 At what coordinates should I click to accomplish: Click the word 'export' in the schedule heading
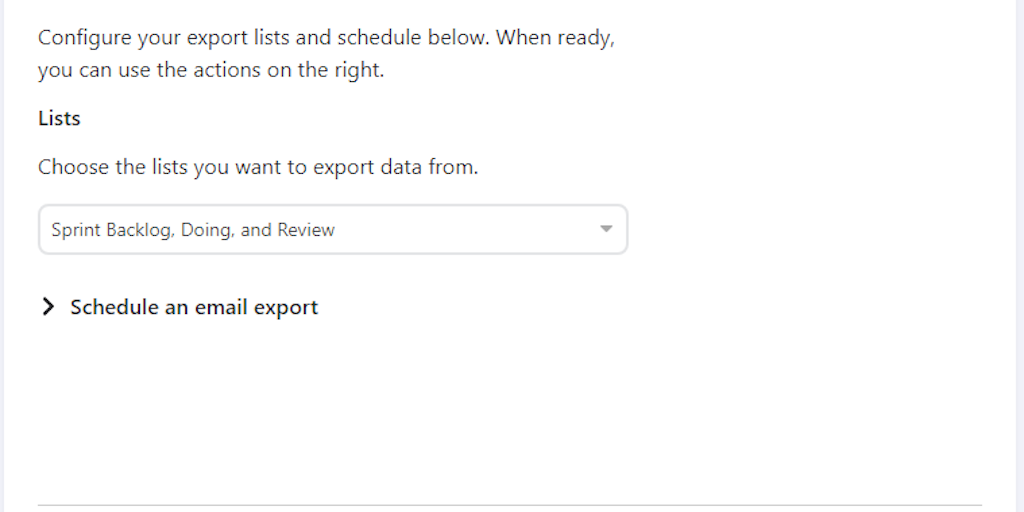coord(285,307)
